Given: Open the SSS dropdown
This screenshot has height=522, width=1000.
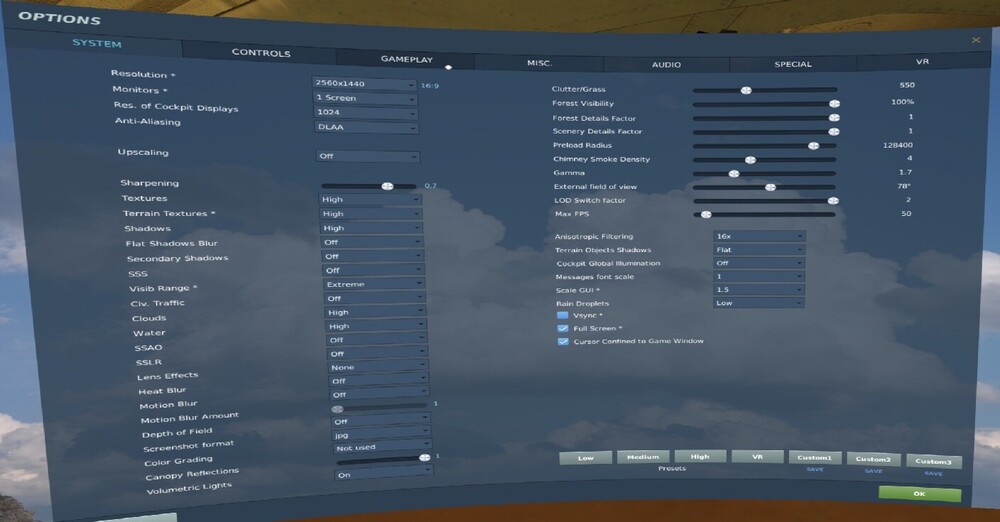Looking at the screenshot, I should click(x=374, y=270).
